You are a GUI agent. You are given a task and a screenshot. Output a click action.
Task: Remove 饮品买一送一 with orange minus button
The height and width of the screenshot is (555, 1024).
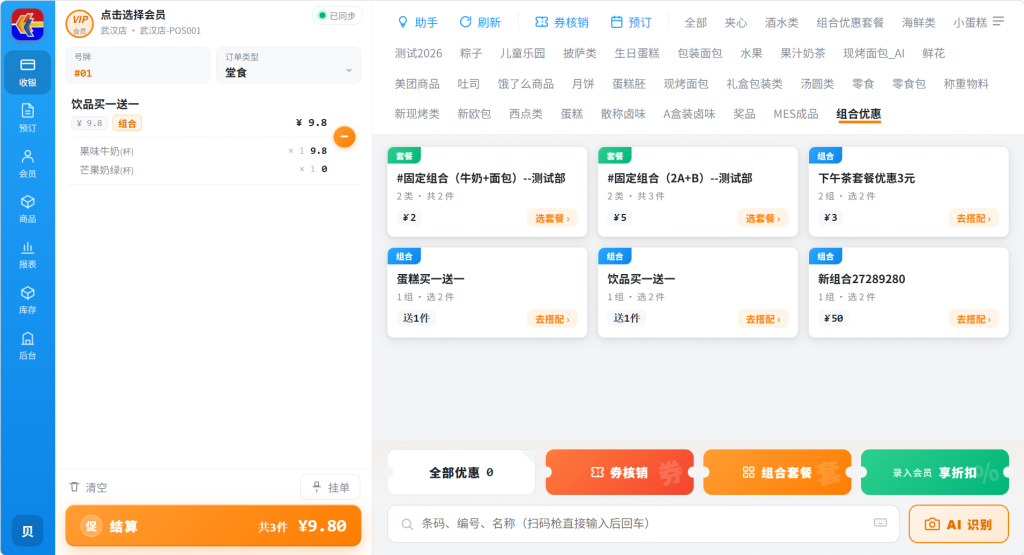344,136
